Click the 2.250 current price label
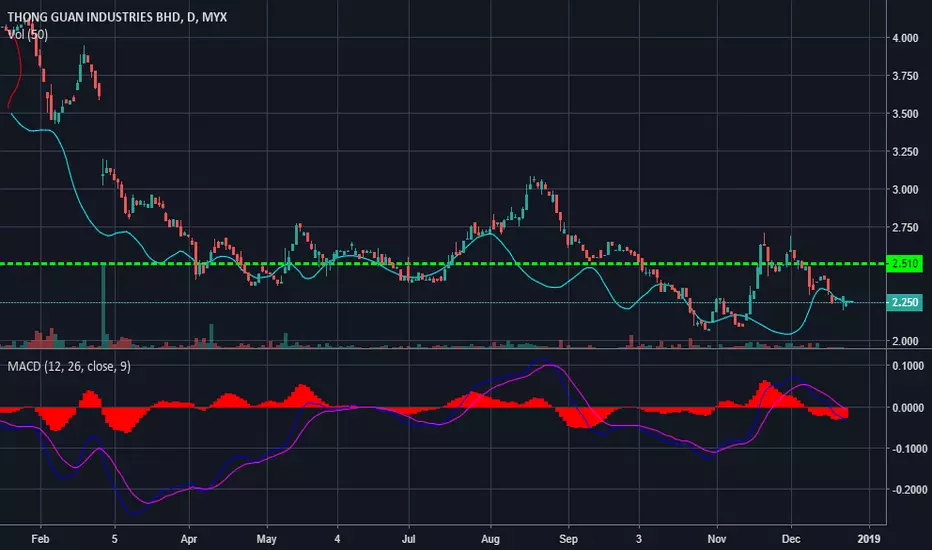 click(905, 302)
